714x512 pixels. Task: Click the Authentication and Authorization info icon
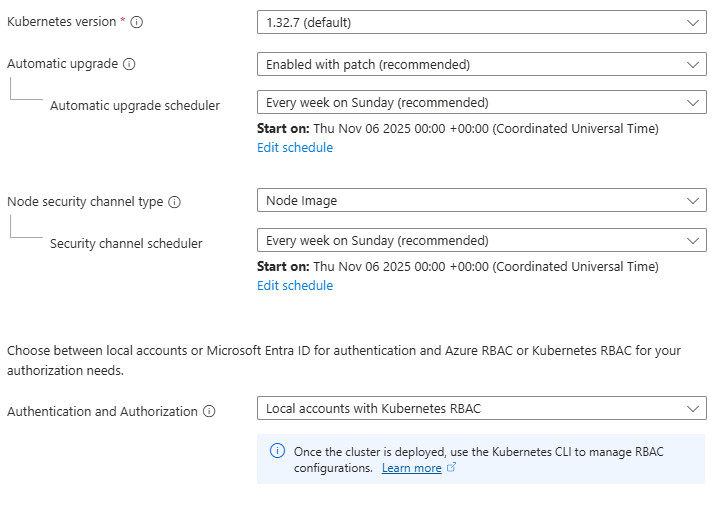(209, 411)
